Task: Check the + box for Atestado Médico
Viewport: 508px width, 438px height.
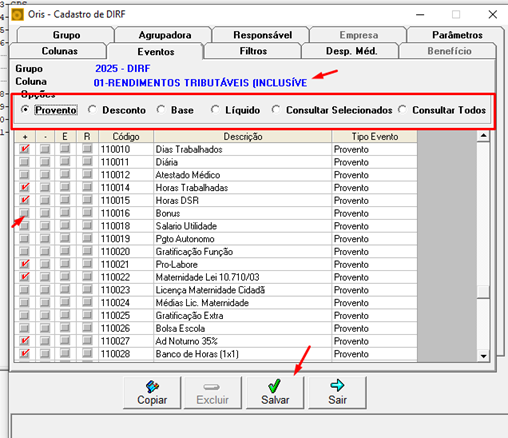Action: 24,175
